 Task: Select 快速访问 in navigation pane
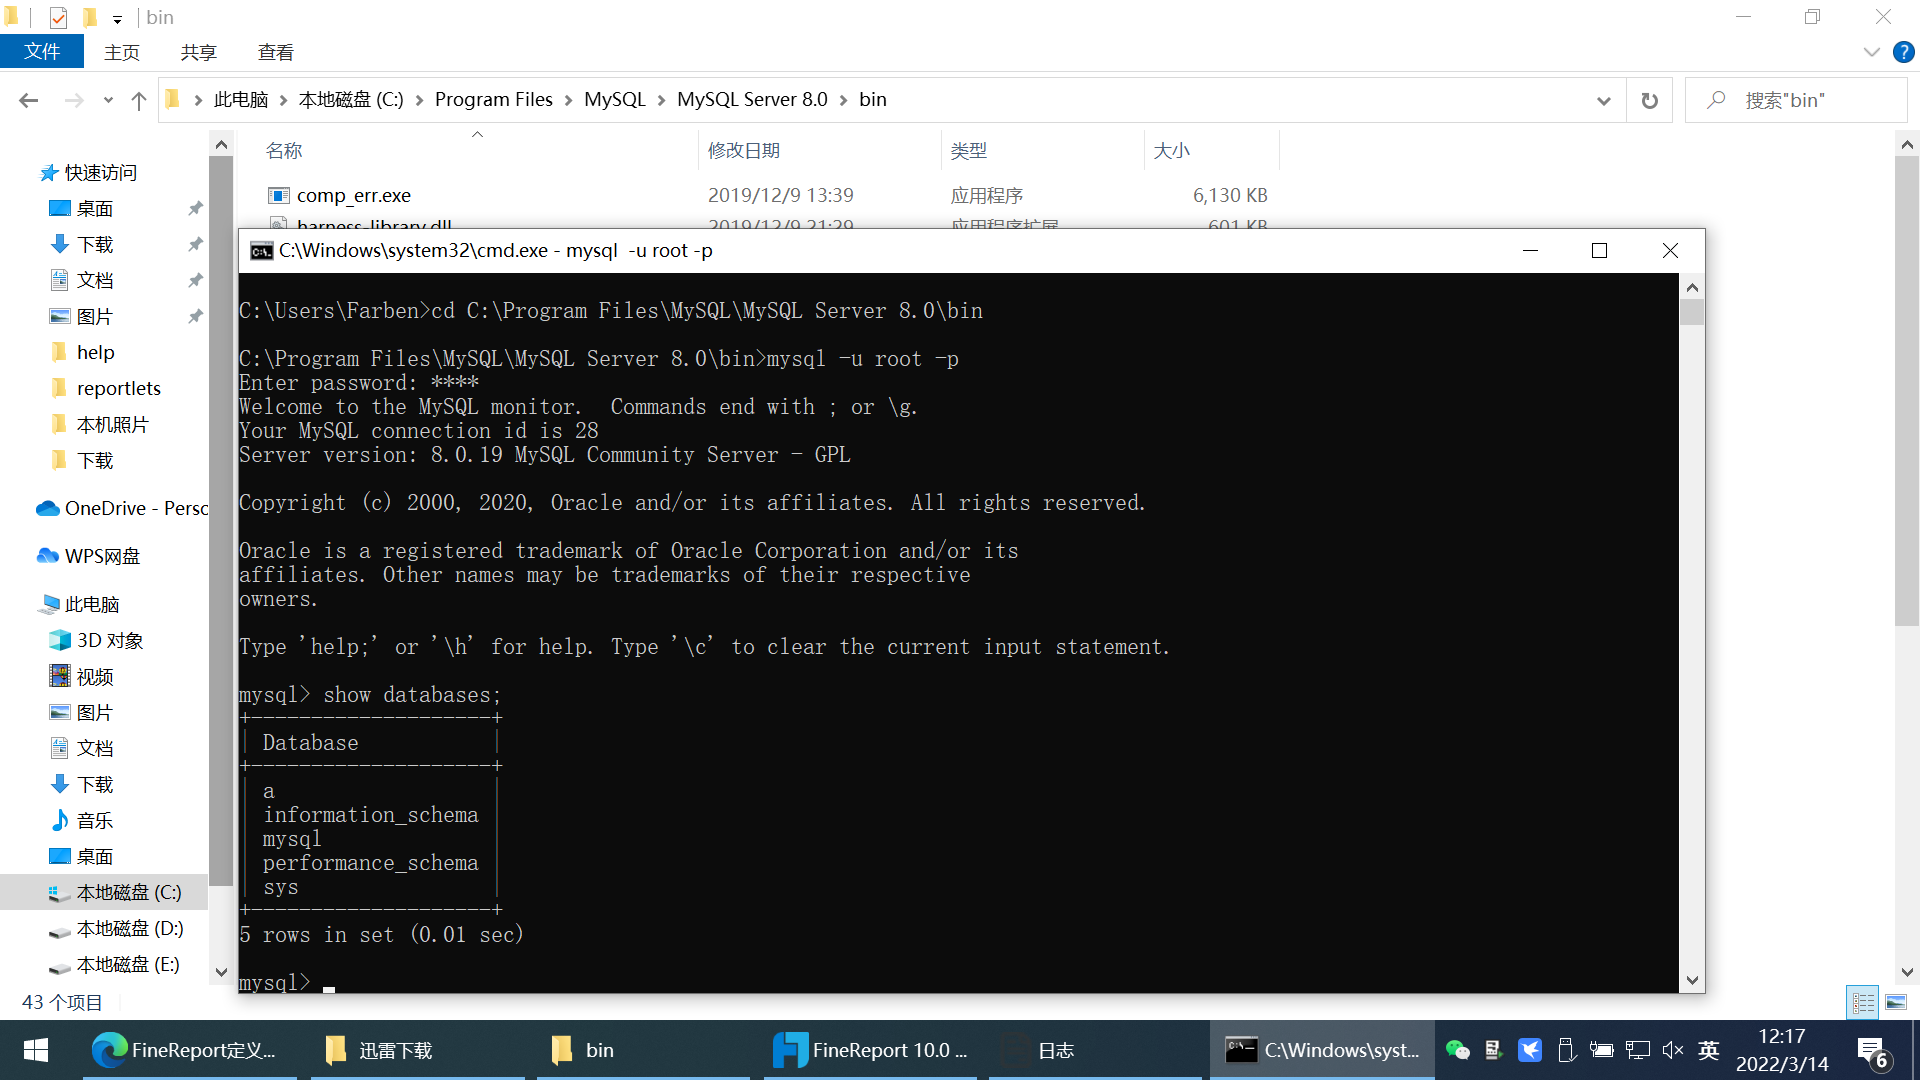[101, 172]
